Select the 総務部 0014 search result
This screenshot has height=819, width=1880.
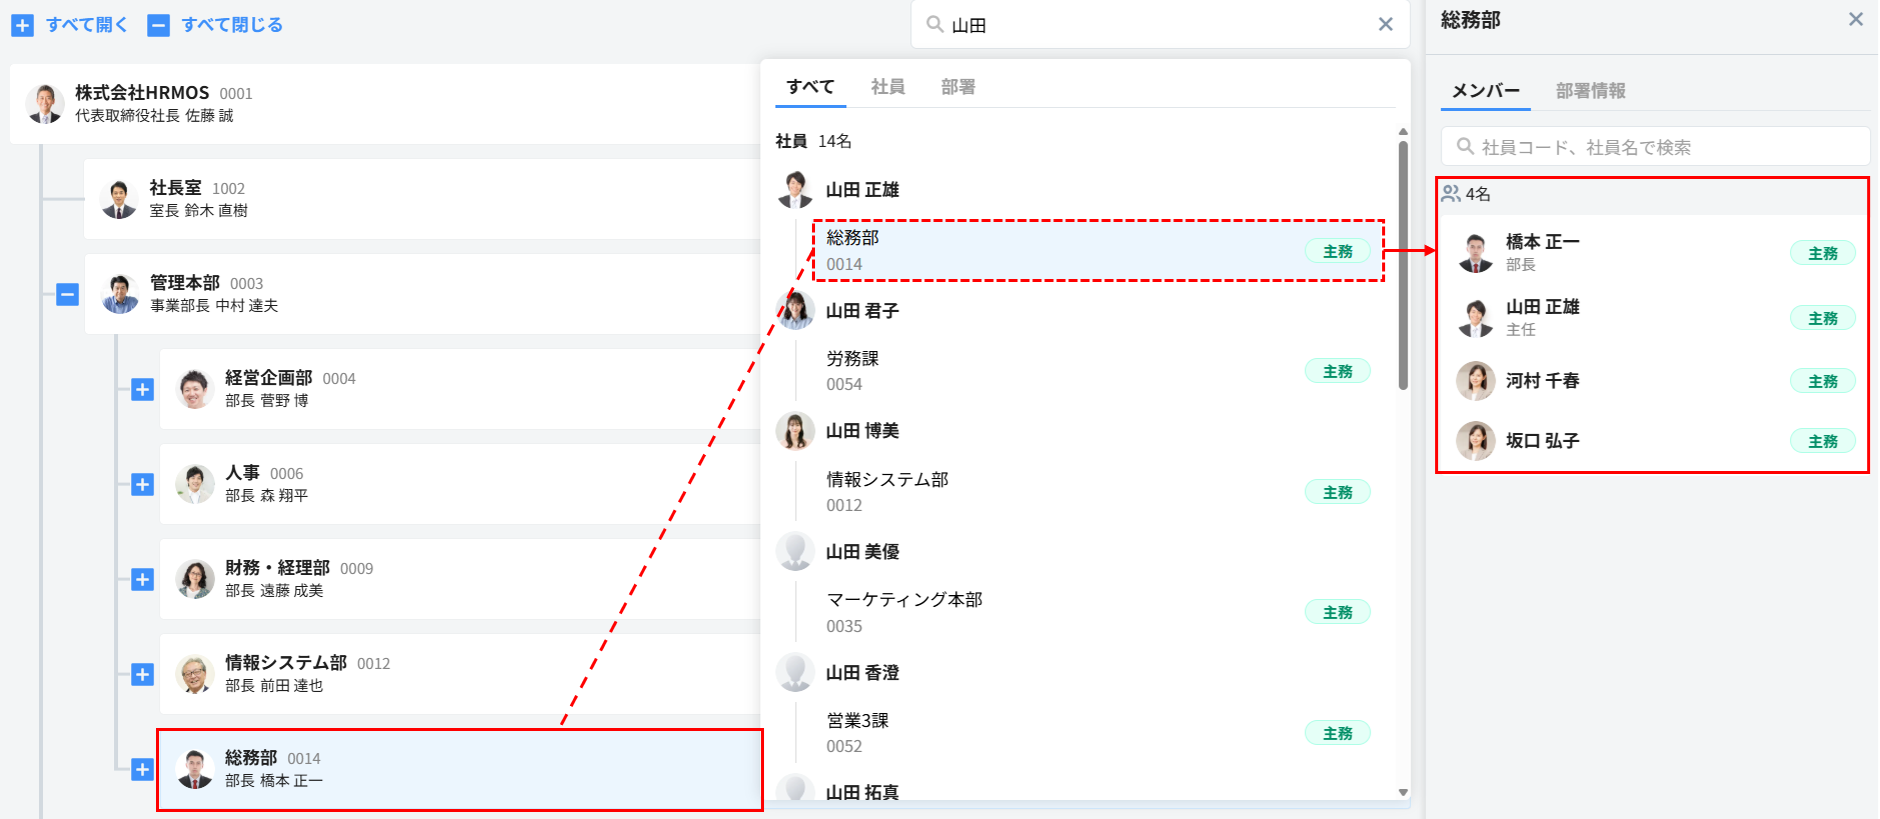(x=1098, y=250)
